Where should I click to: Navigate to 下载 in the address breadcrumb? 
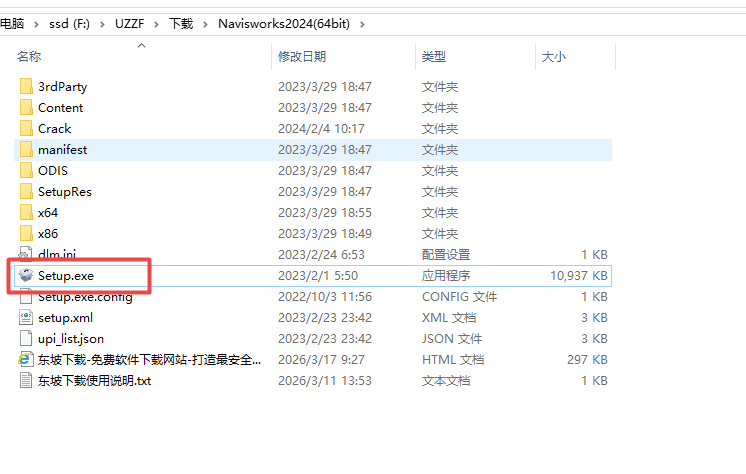point(181,22)
